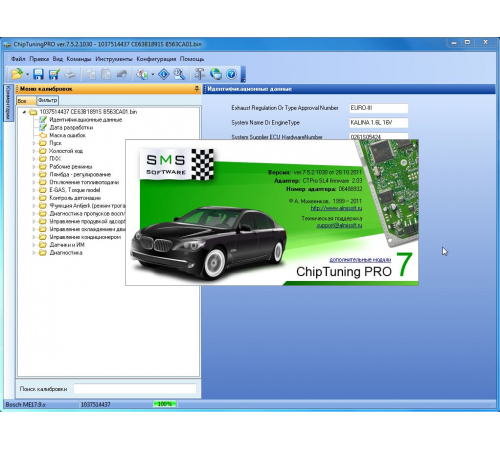Screen dimensions: 500x450
Task: Open the almisoft website link on splash
Action: [x=336, y=208]
